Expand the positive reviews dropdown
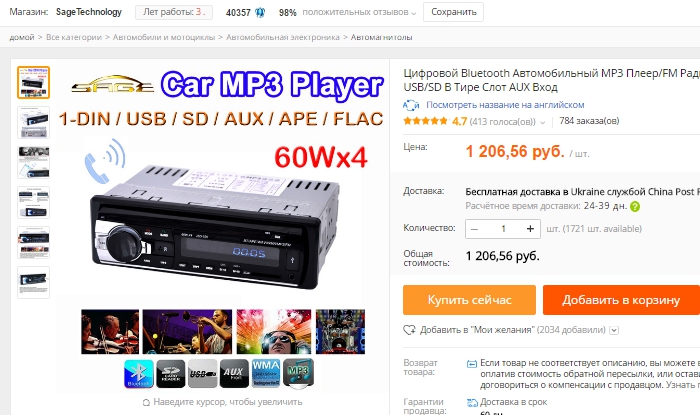Screen dimensions: 700x415 [x=413, y=13]
